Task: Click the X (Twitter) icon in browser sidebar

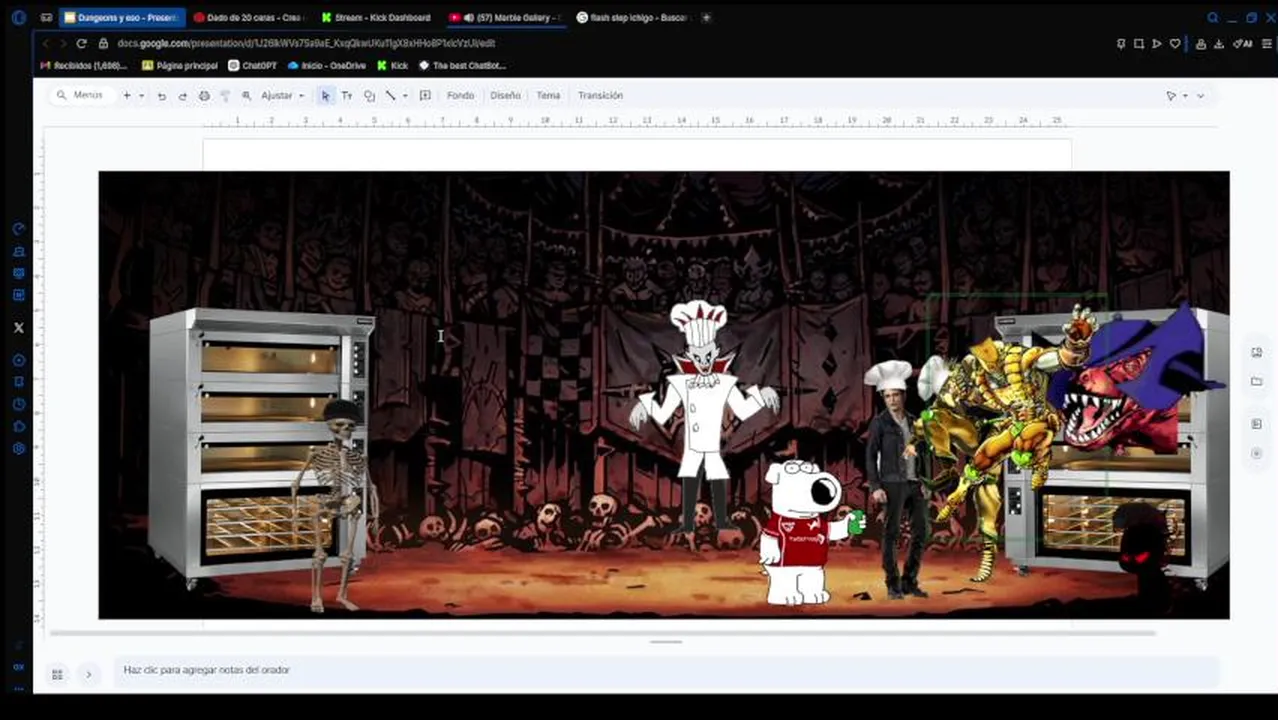Action: [18, 327]
